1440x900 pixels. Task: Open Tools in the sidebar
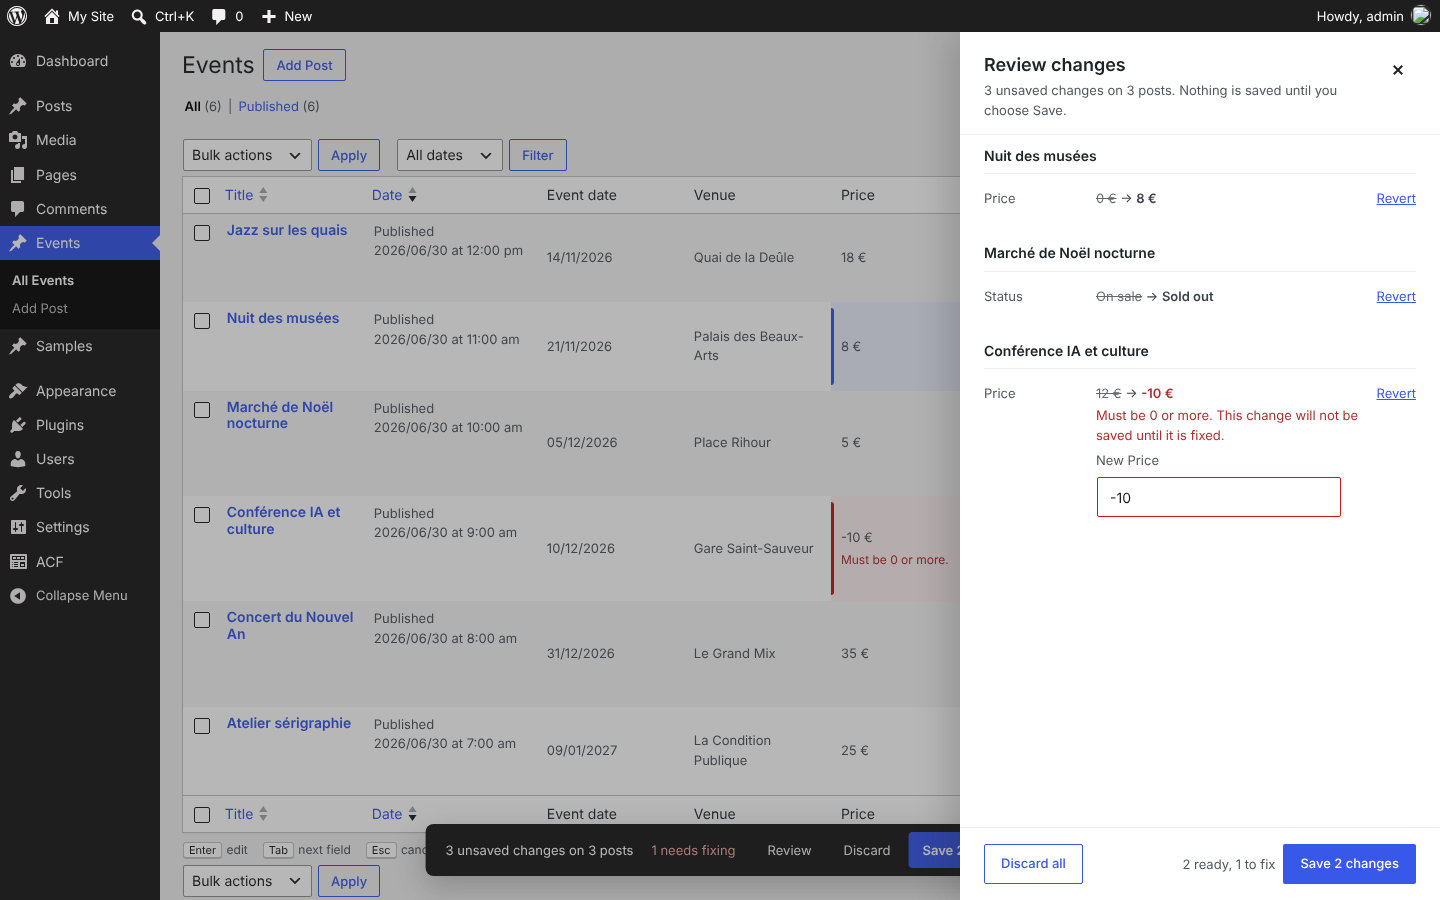[80, 493]
